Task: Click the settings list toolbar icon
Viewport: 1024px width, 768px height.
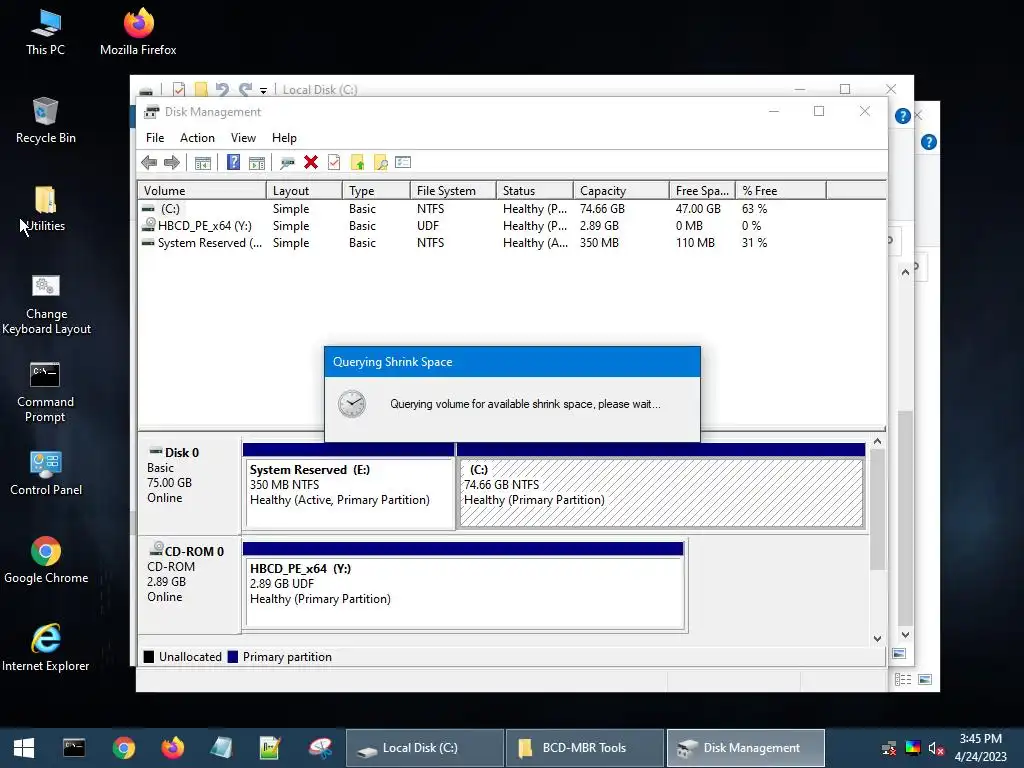Action: pos(403,162)
